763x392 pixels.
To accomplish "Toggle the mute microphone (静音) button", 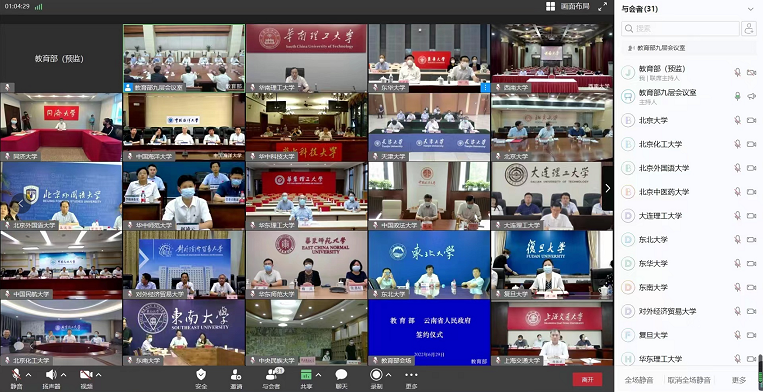I will [16, 374].
